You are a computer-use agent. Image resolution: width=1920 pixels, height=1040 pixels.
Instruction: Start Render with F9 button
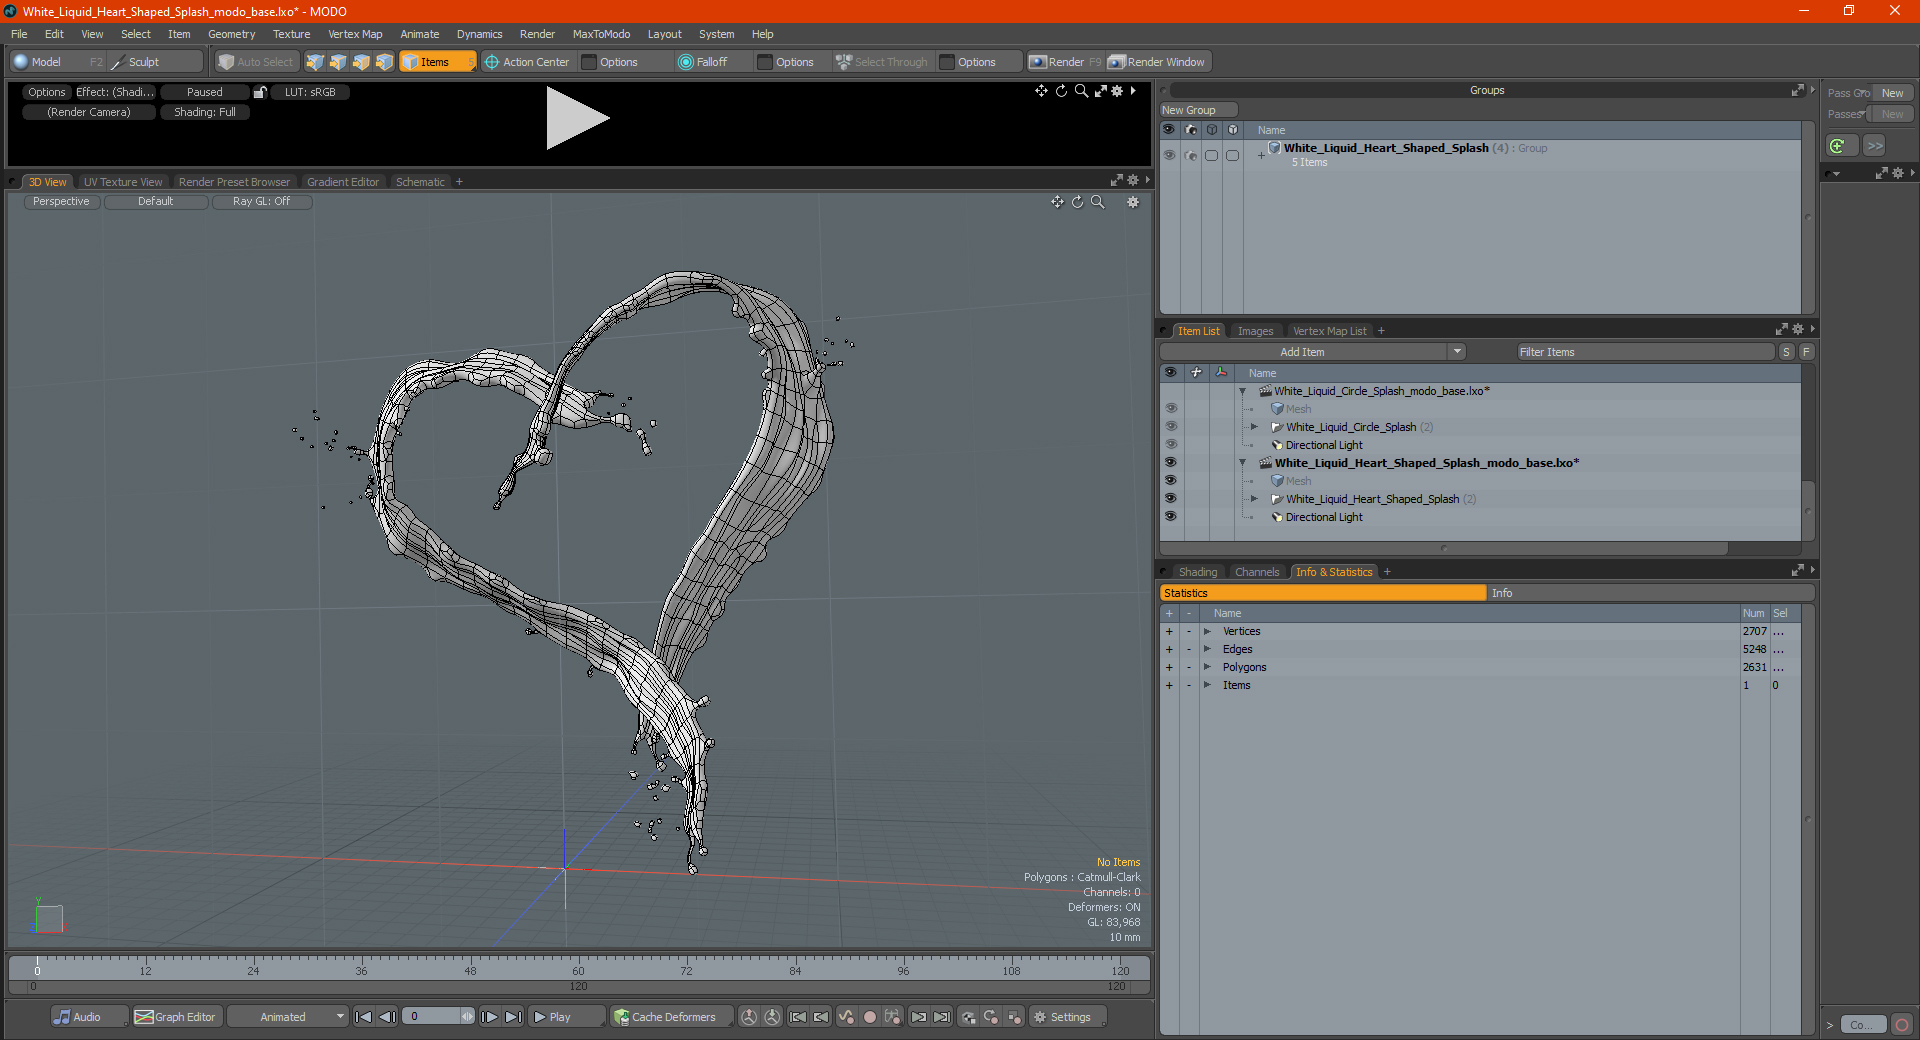[x=1065, y=62]
